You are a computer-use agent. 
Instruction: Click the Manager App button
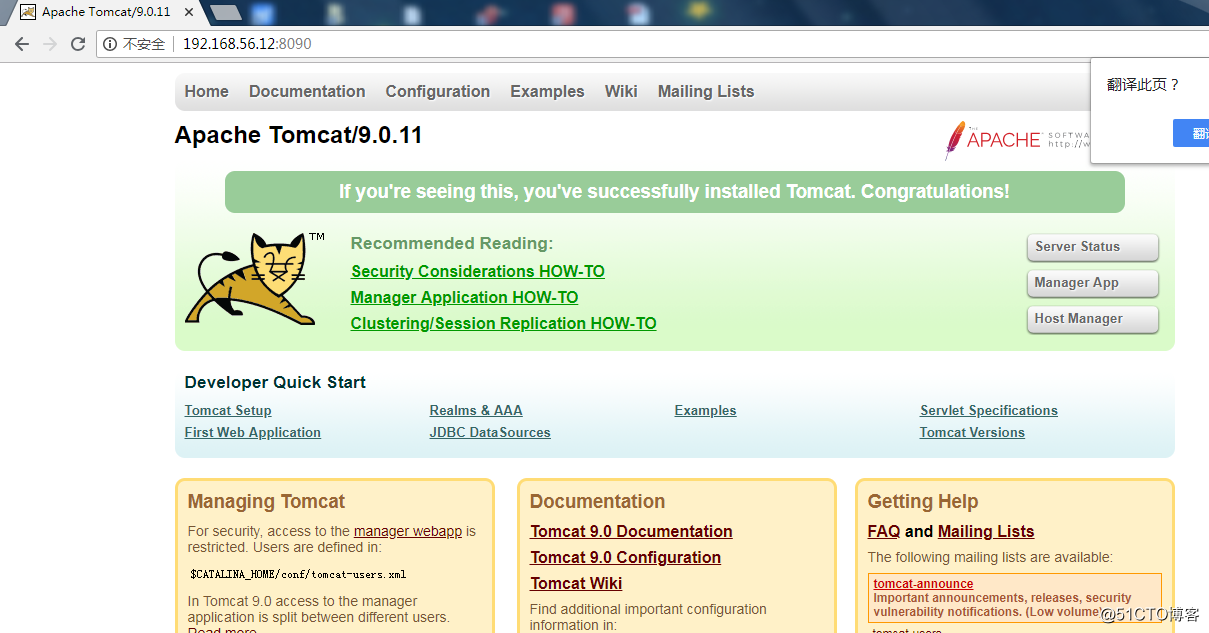pyautogui.click(x=1092, y=283)
